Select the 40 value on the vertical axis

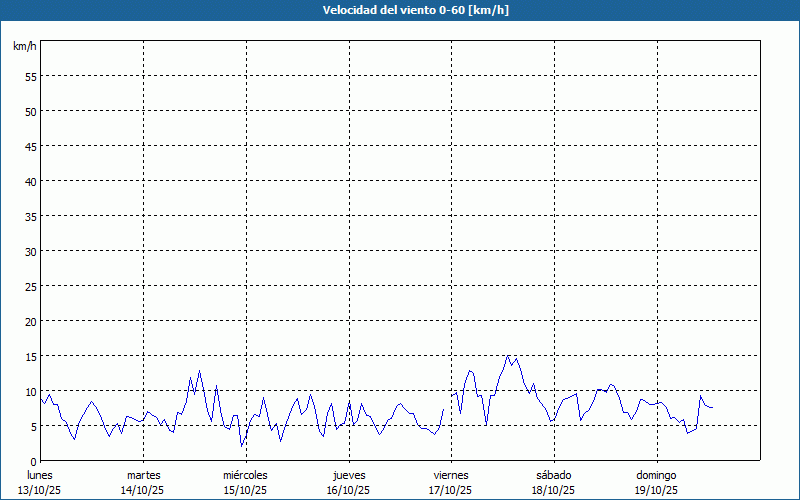pyautogui.click(x=30, y=181)
